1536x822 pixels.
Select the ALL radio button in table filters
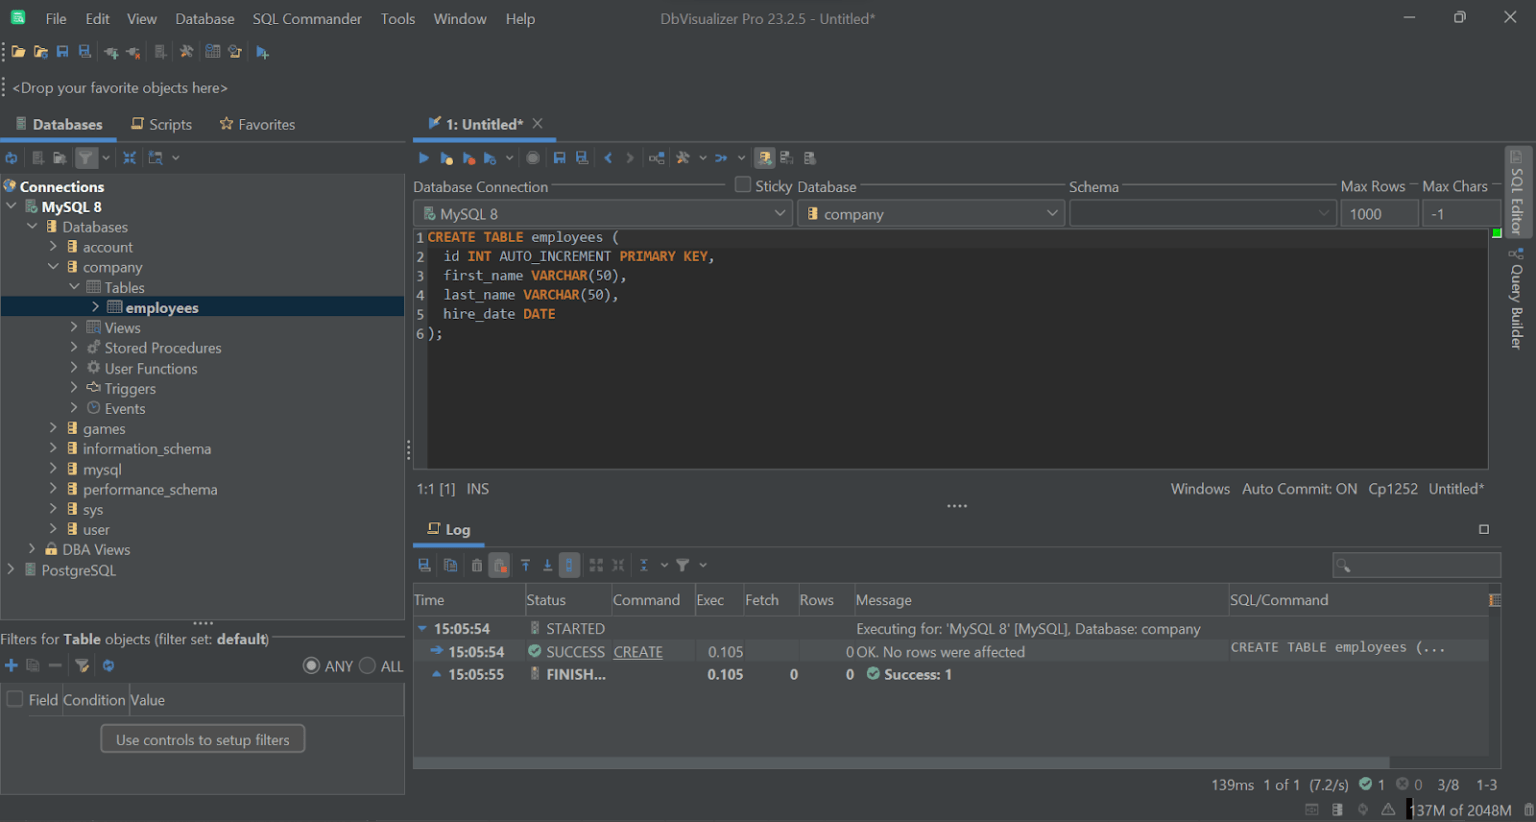tap(365, 665)
